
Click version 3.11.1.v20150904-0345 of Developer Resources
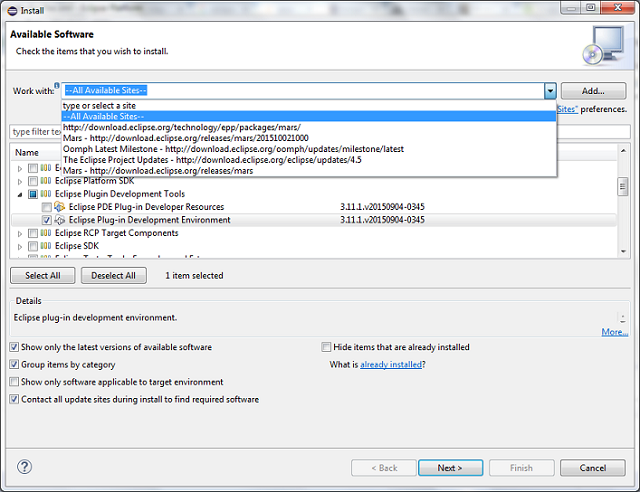tap(382, 207)
